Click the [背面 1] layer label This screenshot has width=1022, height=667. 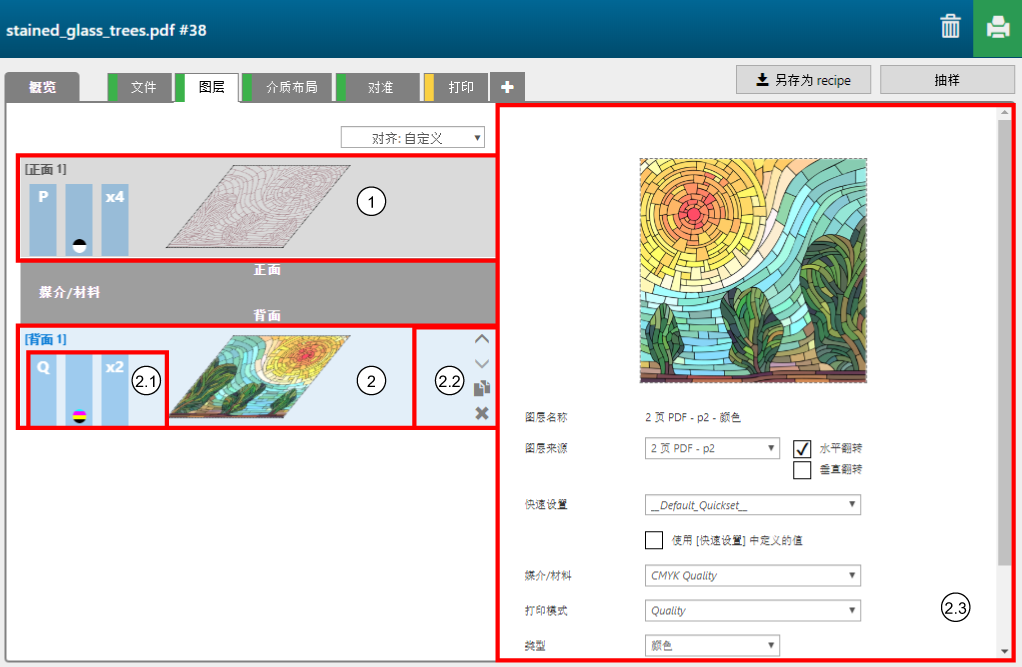tap(46, 339)
